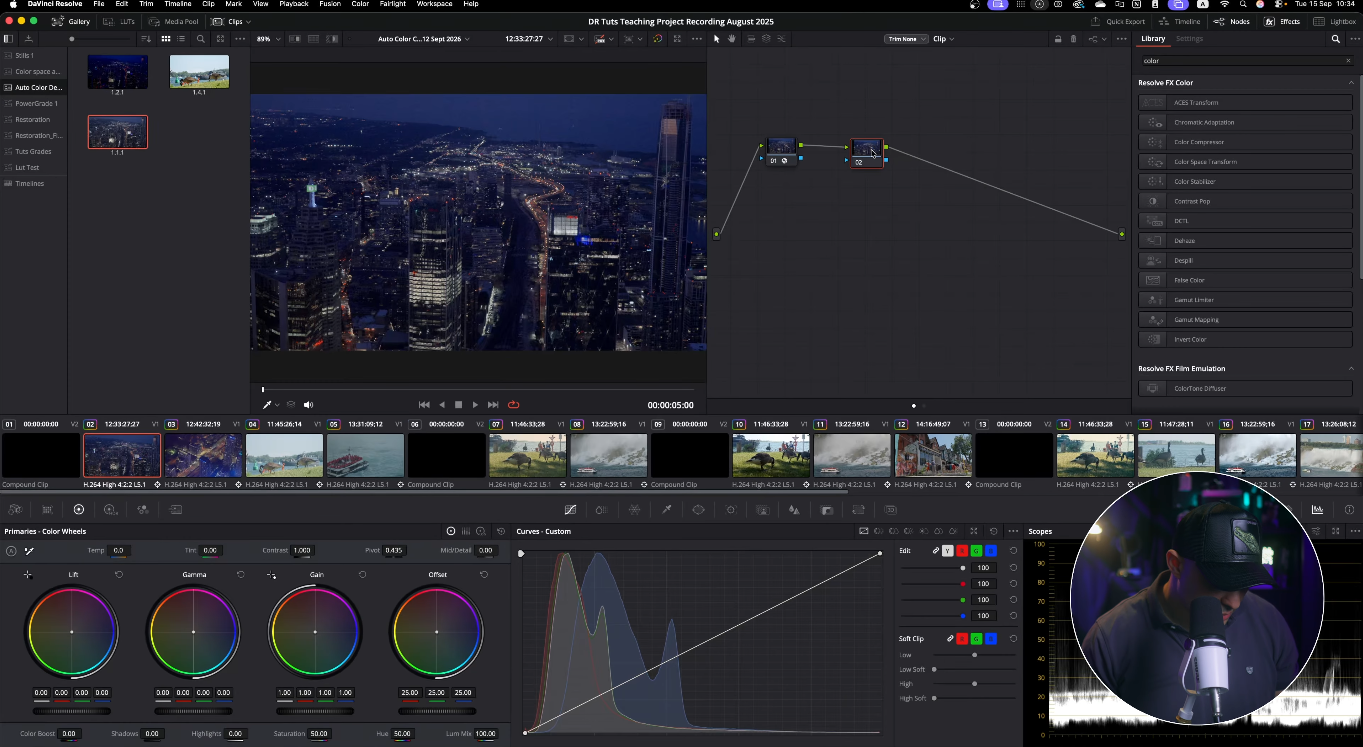The height and width of the screenshot is (747, 1363).
Task: Open the Color Wheels palette icon
Action: (x=79, y=509)
